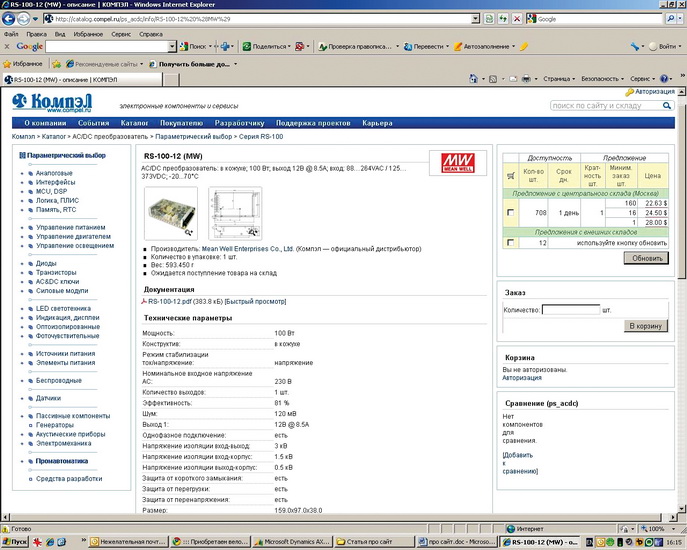The height and width of the screenshot is (550, 687).
Task: Open Favorites star button
Action: 23,64
